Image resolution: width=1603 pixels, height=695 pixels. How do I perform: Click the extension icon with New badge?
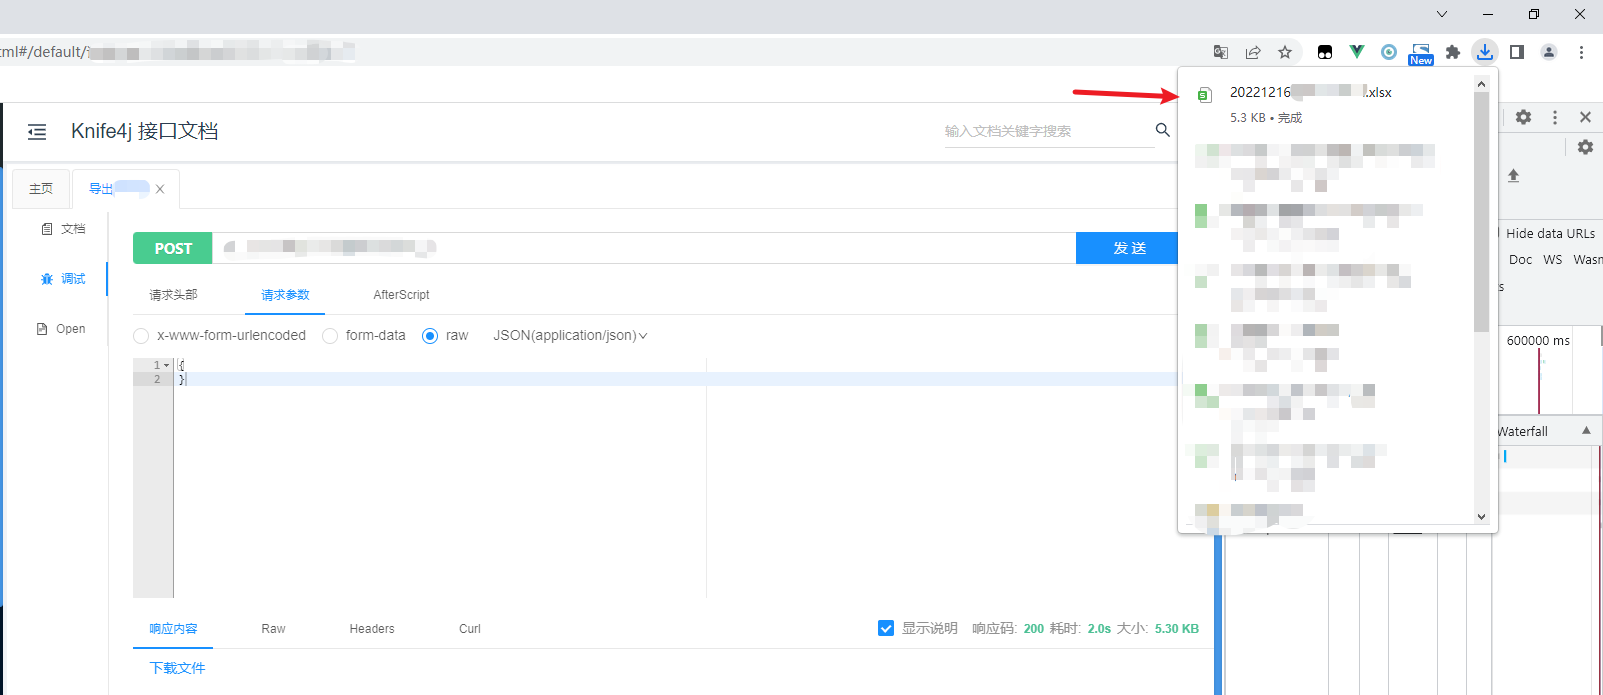tap(1421, 54)
